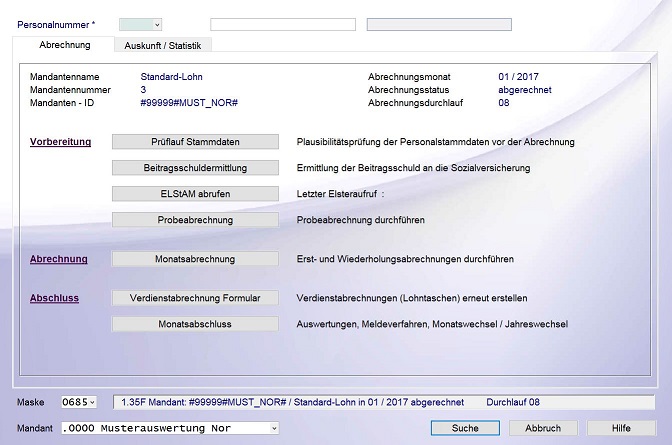Start Beitragsschuldermittlung
Viewport: 672px width, 445px height.
tap(195, 168)
